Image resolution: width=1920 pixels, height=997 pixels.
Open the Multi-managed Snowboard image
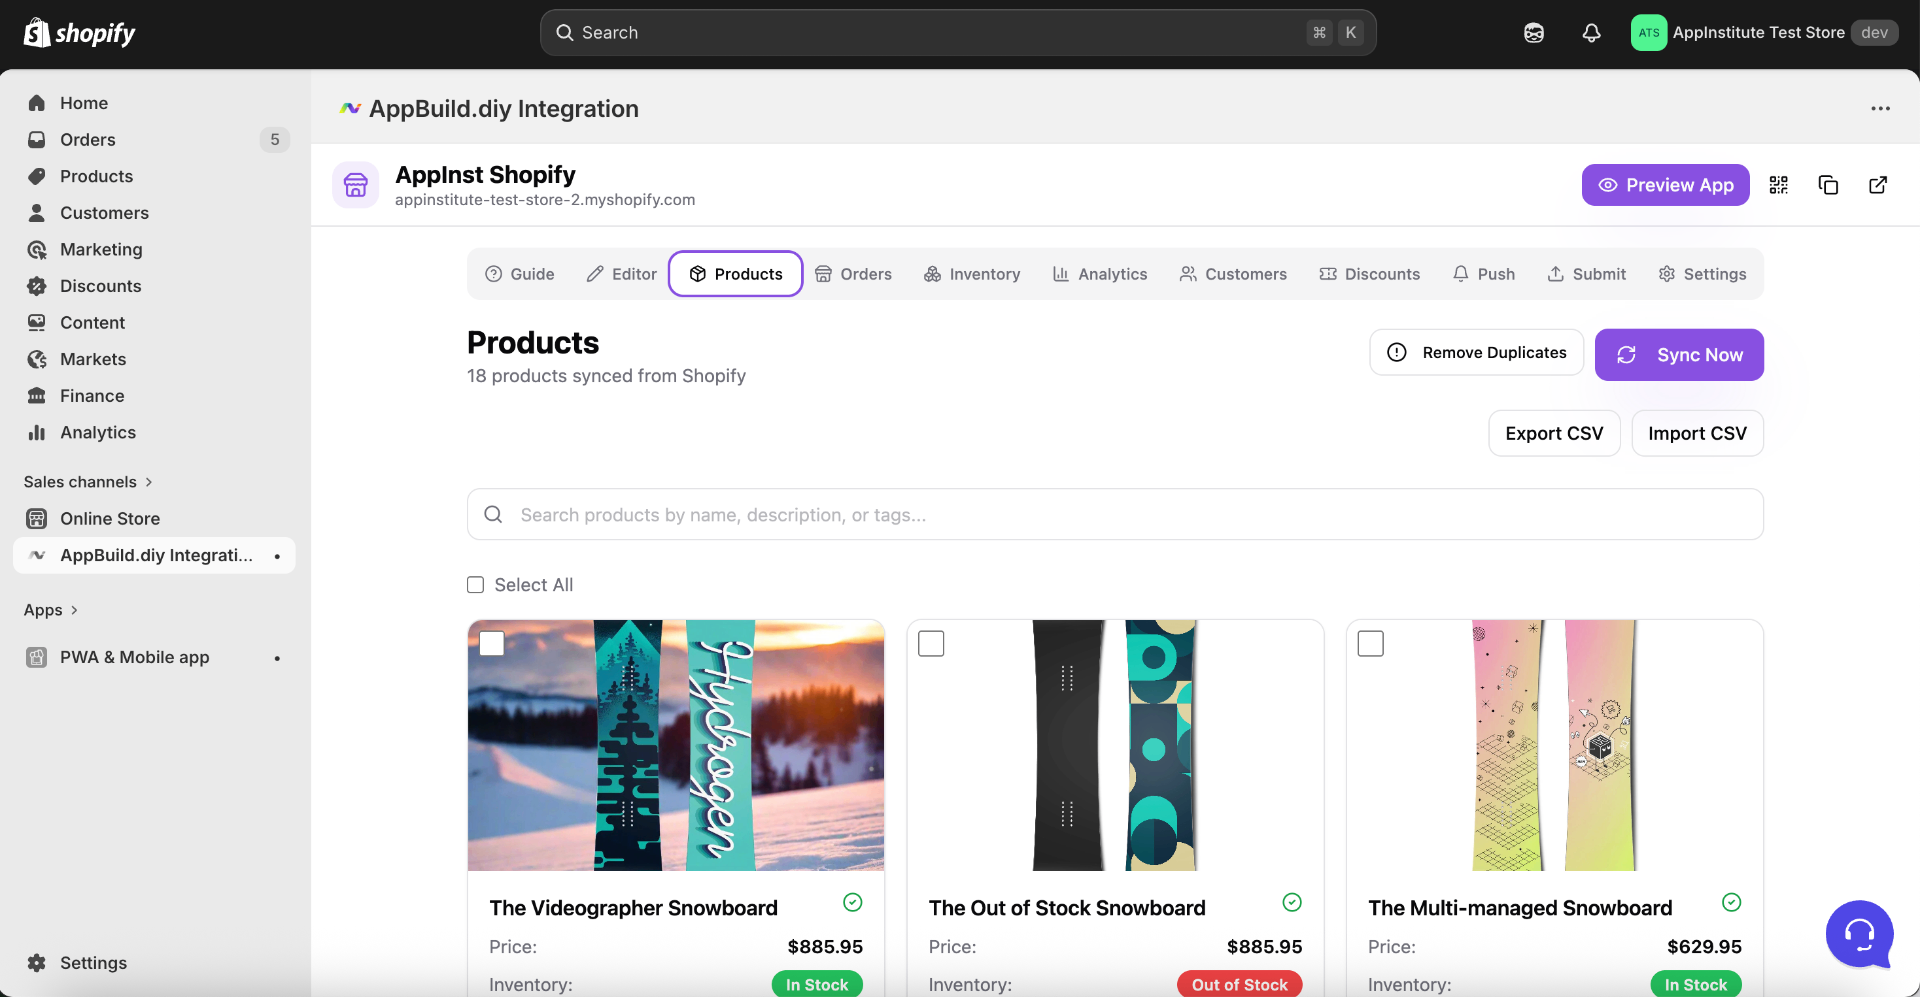pyautogui.click(x=1555, y=746)
